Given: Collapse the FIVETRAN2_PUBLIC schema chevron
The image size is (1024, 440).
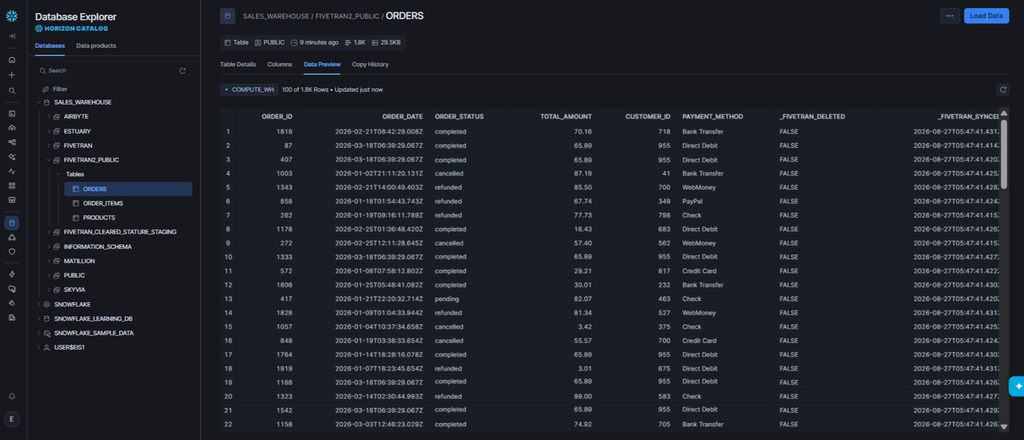Looking at the screenshot, I should click(48, 160).
